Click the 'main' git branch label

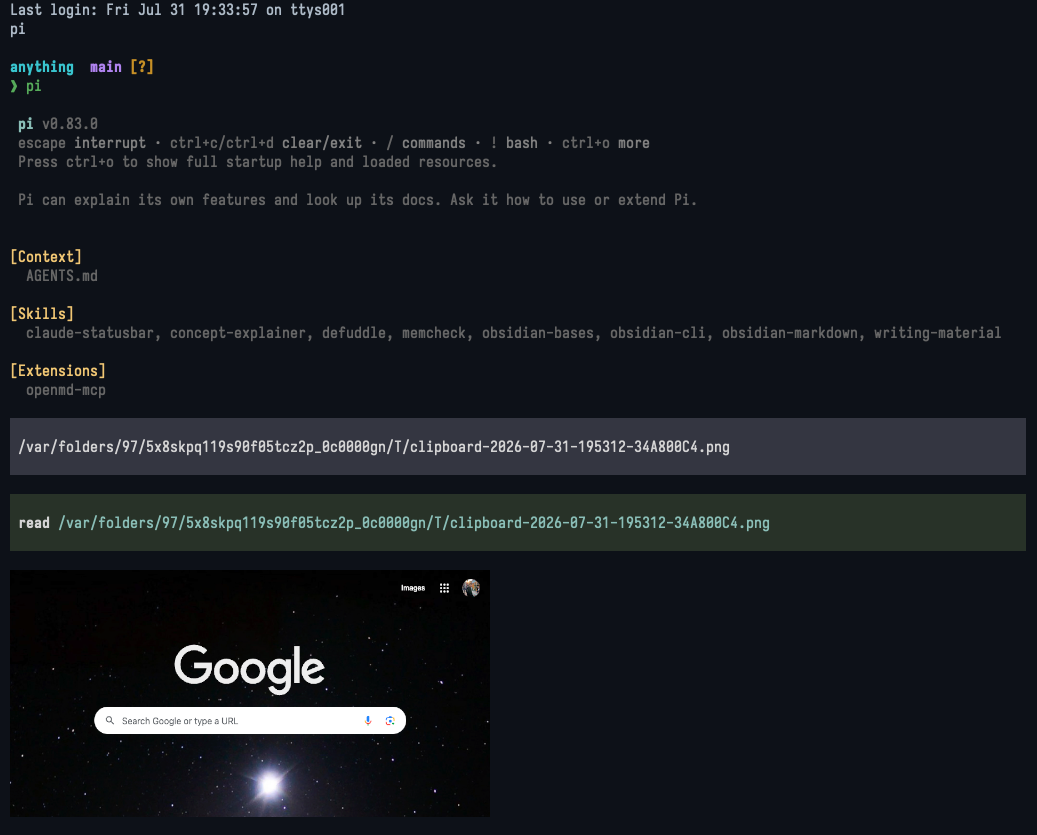click(106, 67)
